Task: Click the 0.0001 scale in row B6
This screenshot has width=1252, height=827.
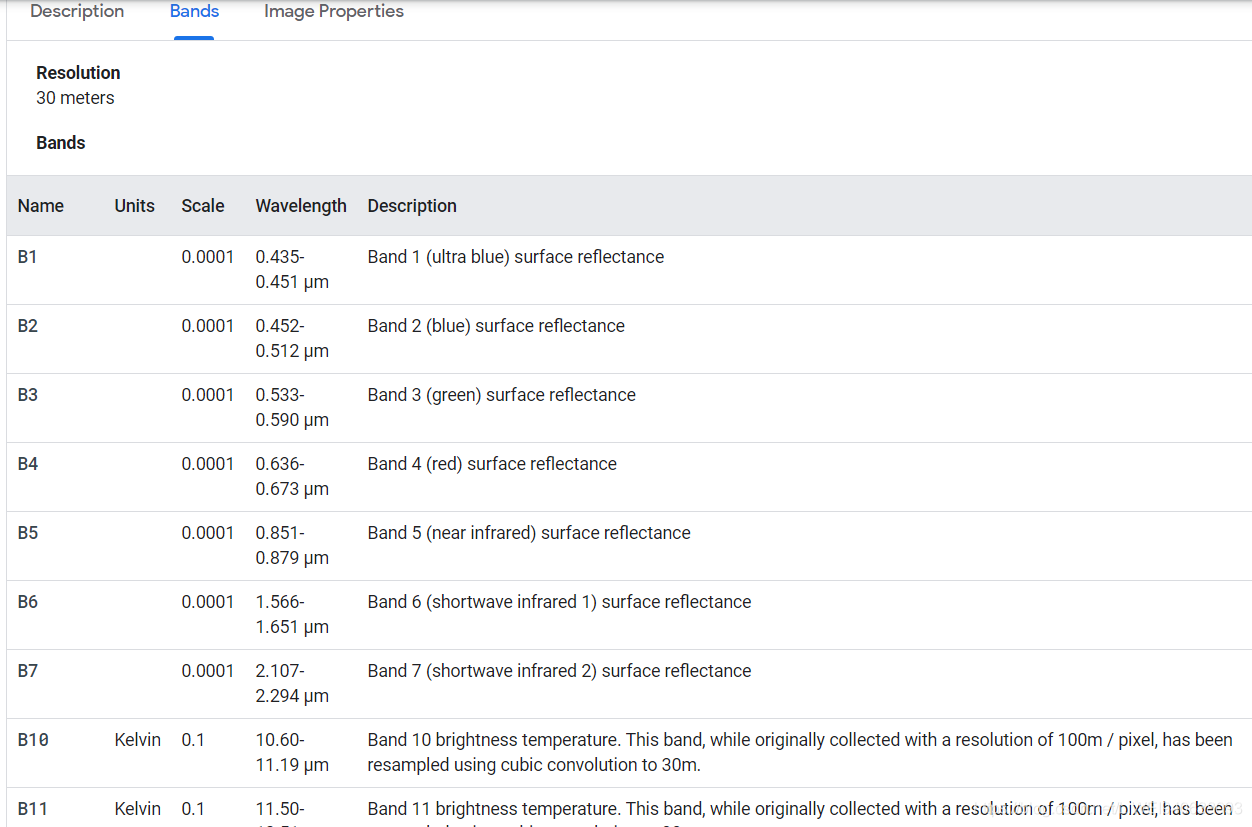Action: [208, 602]
